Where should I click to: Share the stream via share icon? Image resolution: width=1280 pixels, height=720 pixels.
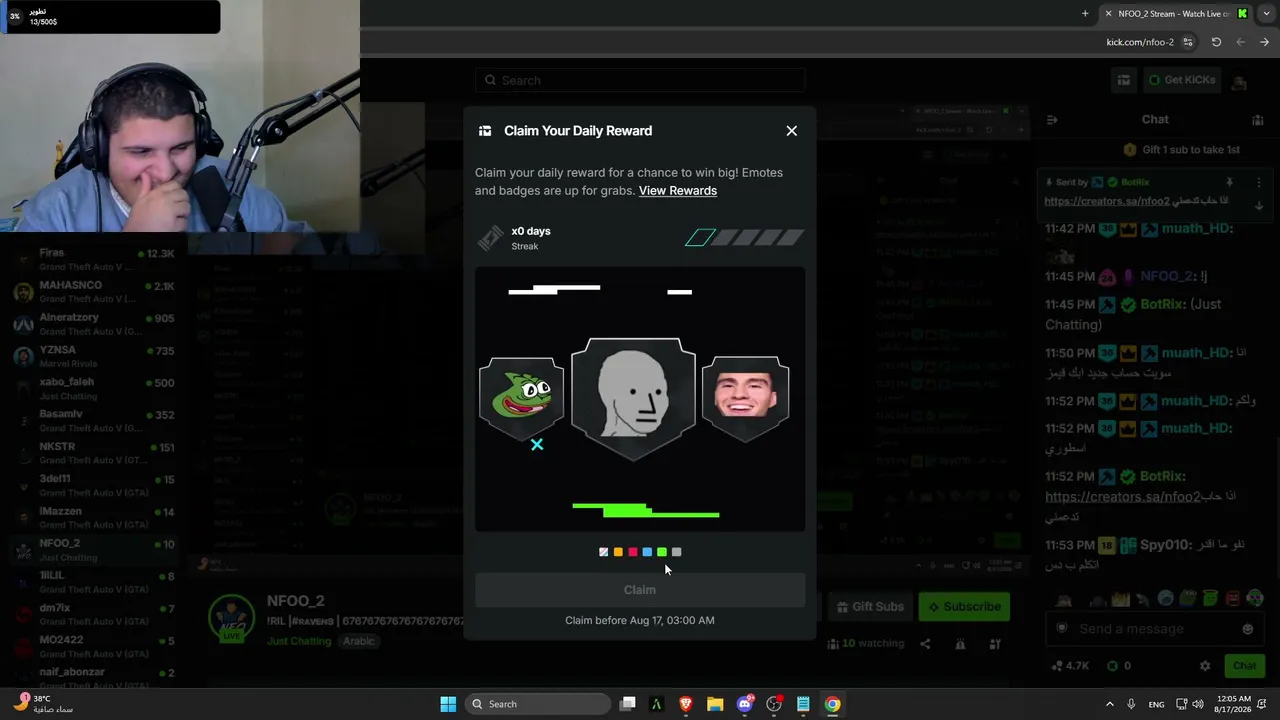[x=925, y=644]
